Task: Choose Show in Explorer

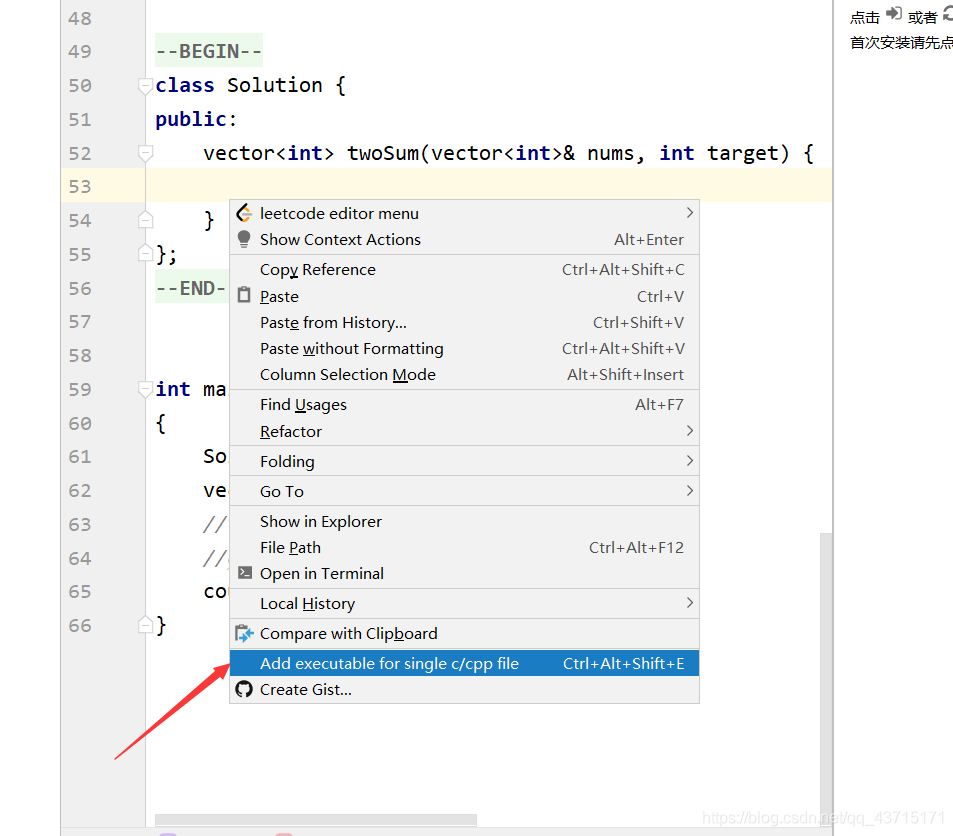Action: pyautogui.click(x=464, y=522)
